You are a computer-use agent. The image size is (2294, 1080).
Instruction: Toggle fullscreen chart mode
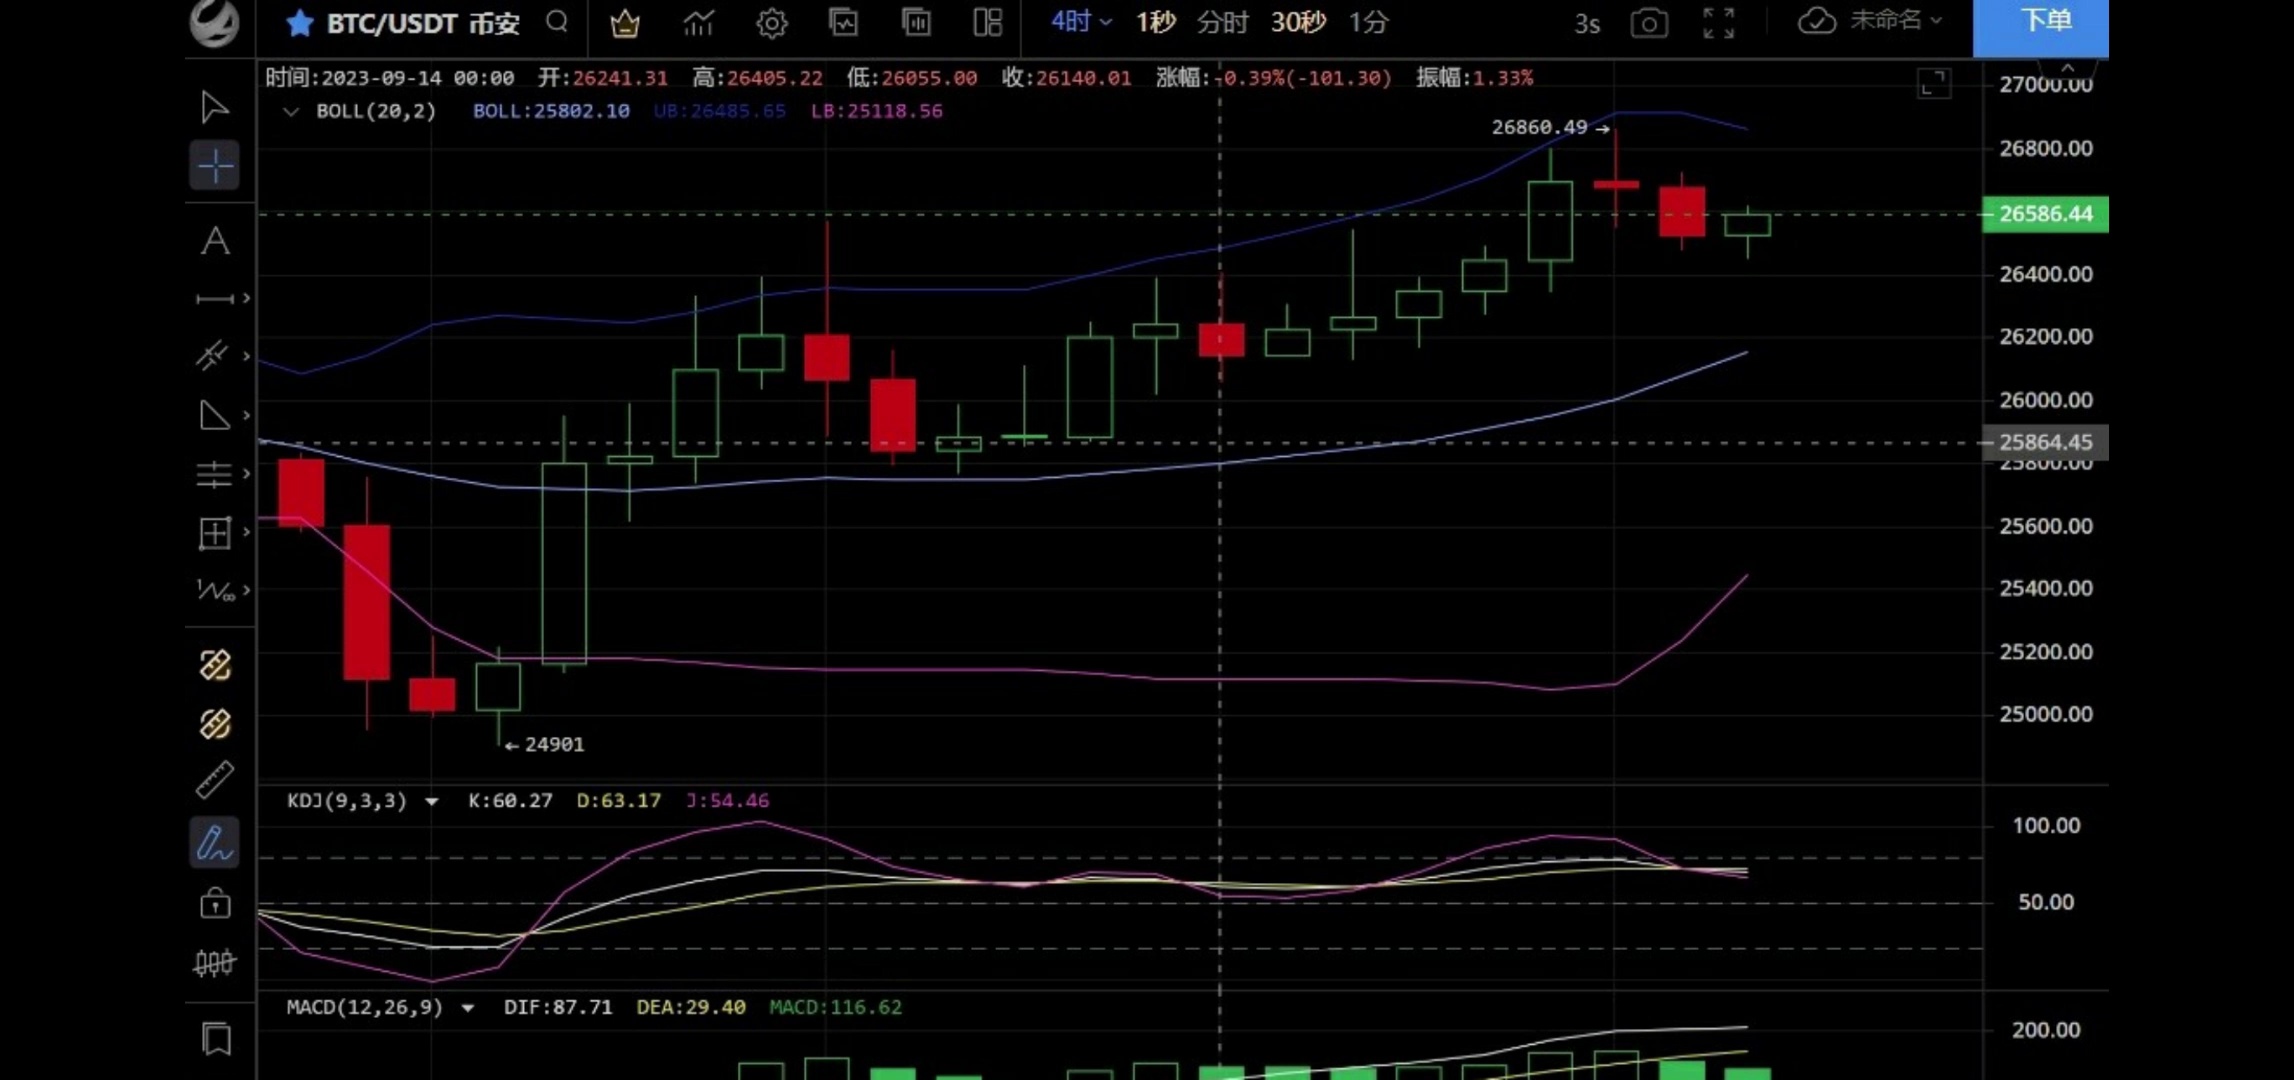pos(1718,23)
